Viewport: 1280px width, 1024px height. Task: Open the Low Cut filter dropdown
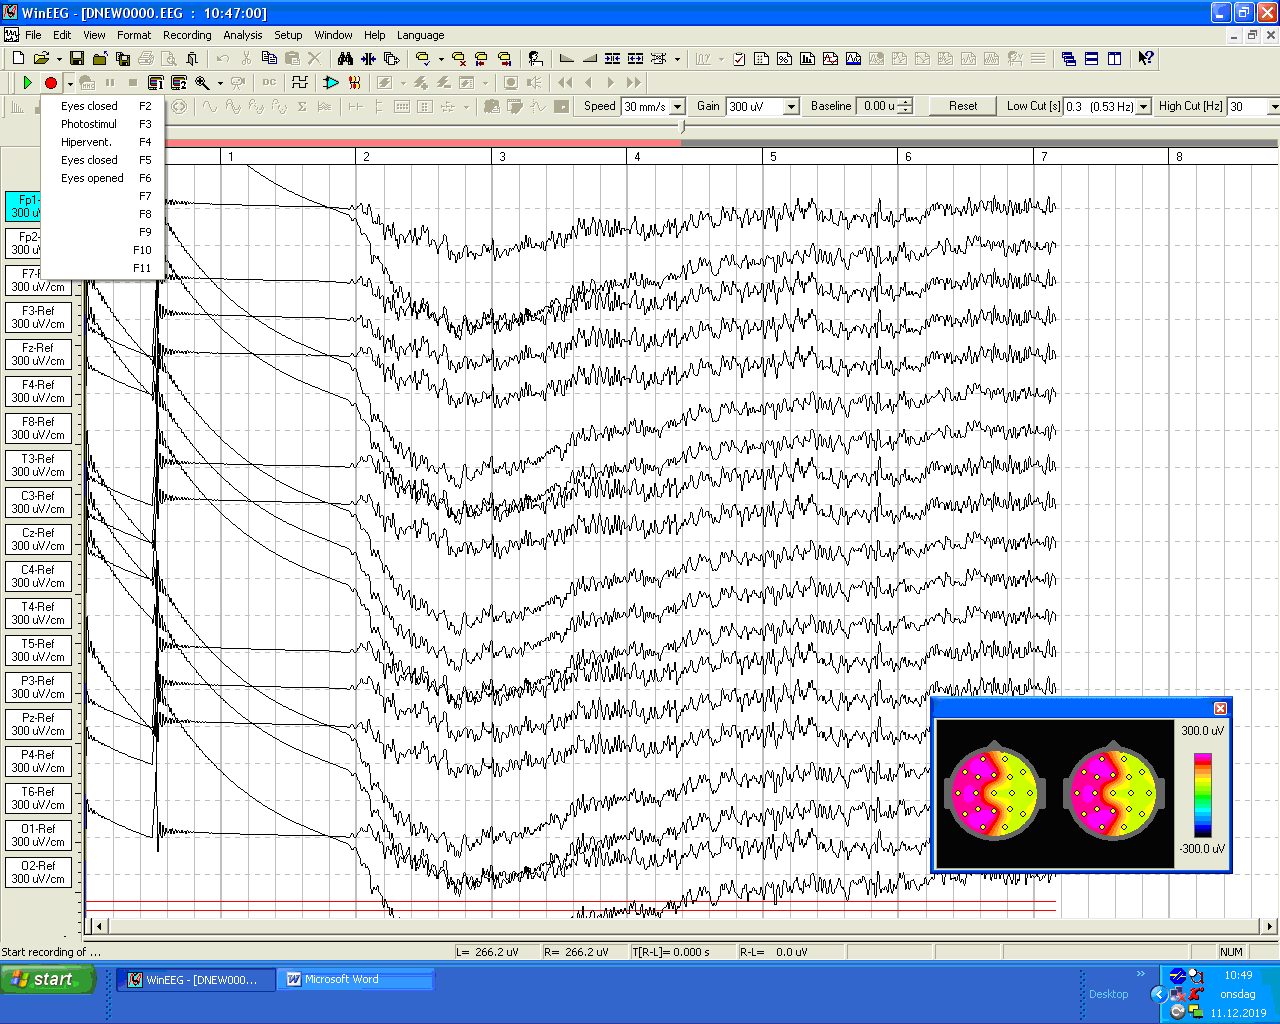click(x=1143, y=107)
